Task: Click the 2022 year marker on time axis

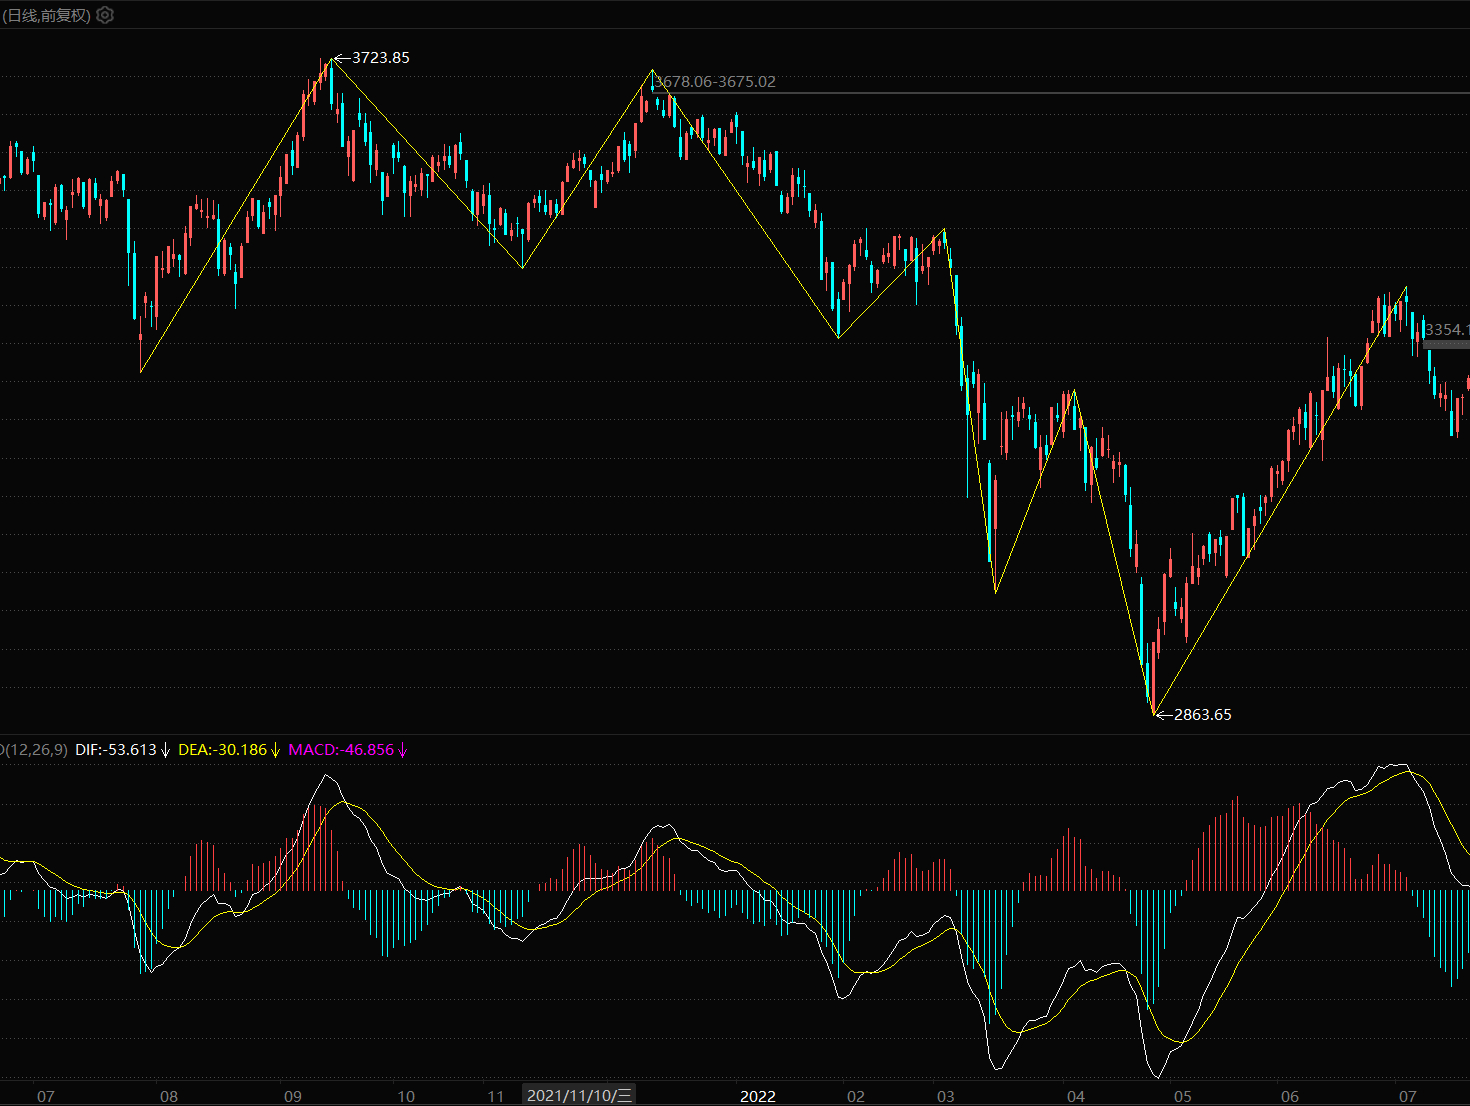Action: (758, 1096)
